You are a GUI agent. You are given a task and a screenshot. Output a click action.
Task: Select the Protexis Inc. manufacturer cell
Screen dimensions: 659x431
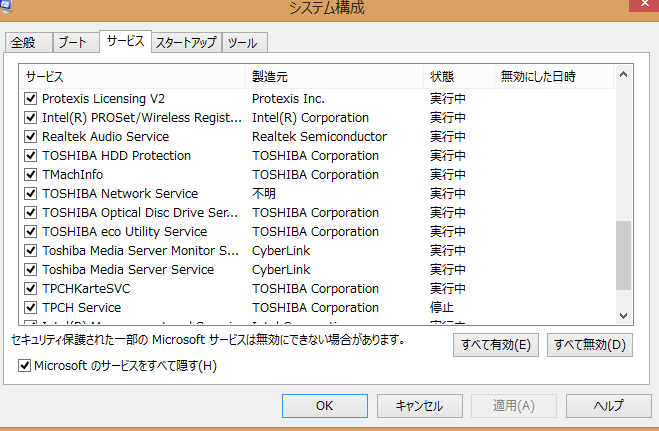288,99
